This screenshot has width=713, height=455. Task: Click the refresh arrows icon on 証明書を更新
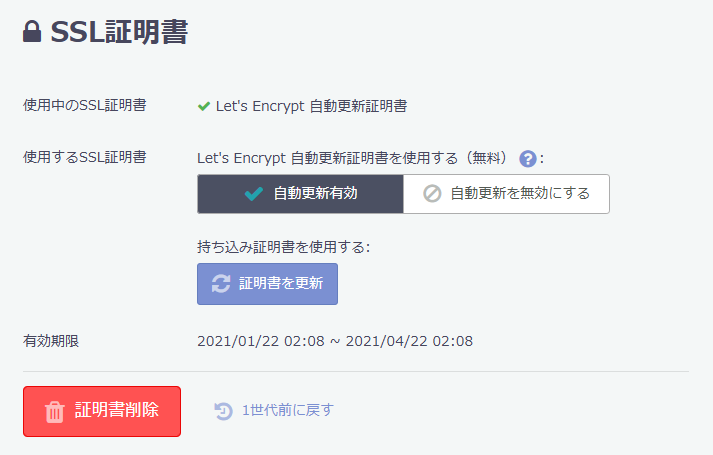tap(221, 284)
